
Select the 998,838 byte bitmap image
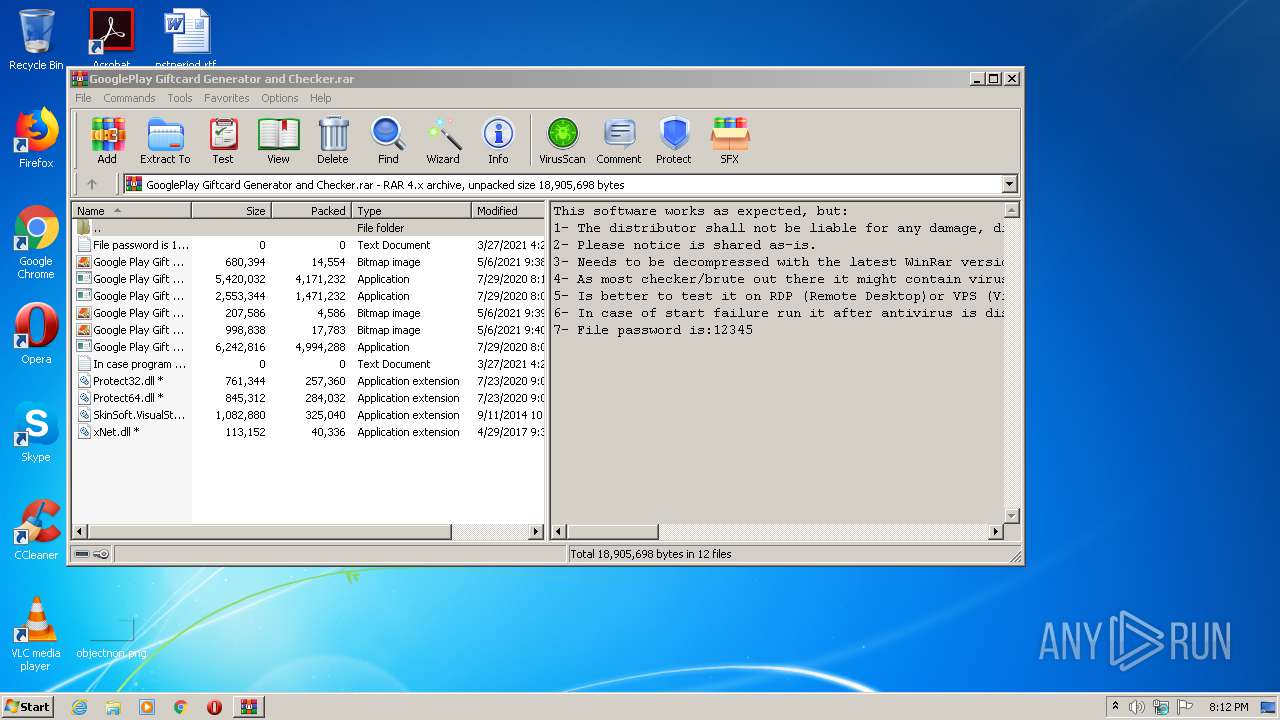tap(308, 330)
